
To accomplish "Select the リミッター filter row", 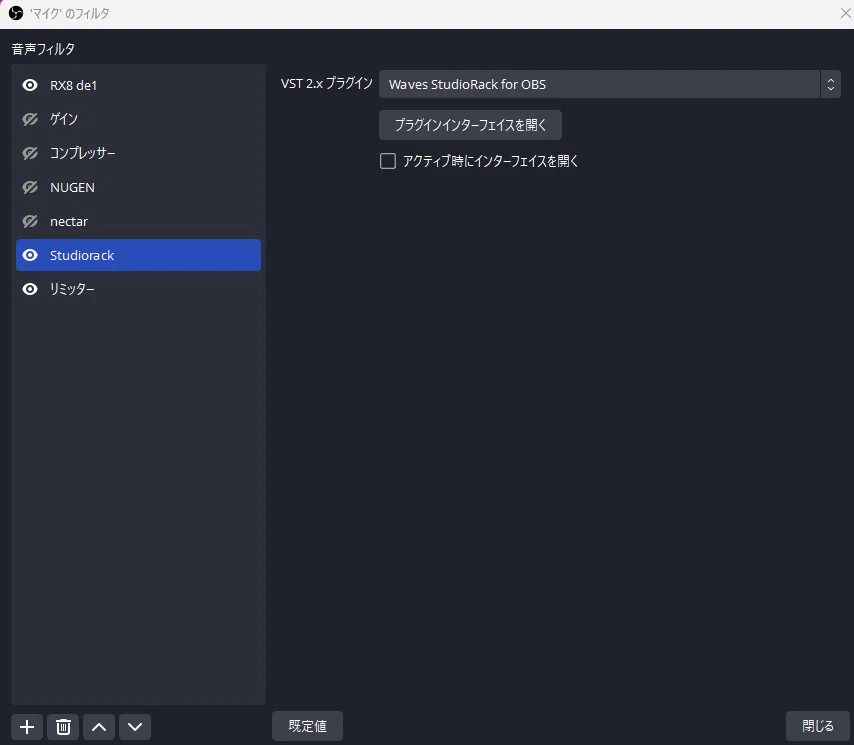I will tap(138, 289).
